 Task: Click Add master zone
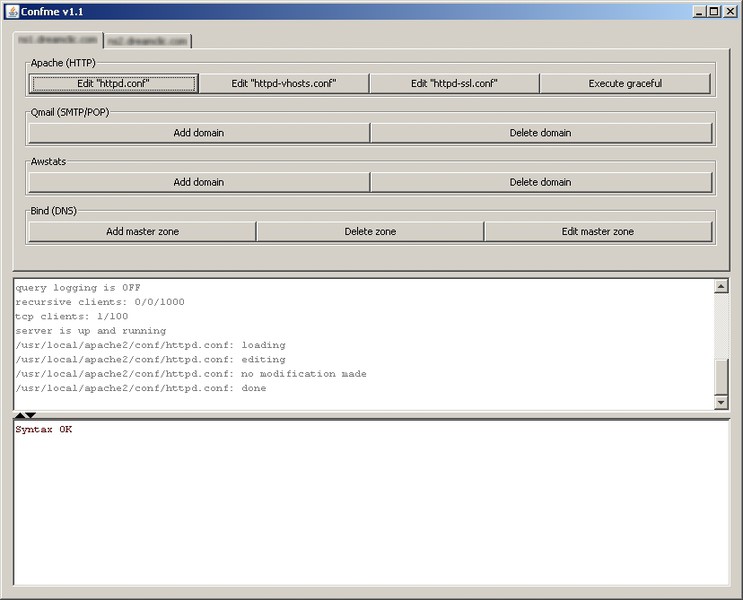point(143,231)
